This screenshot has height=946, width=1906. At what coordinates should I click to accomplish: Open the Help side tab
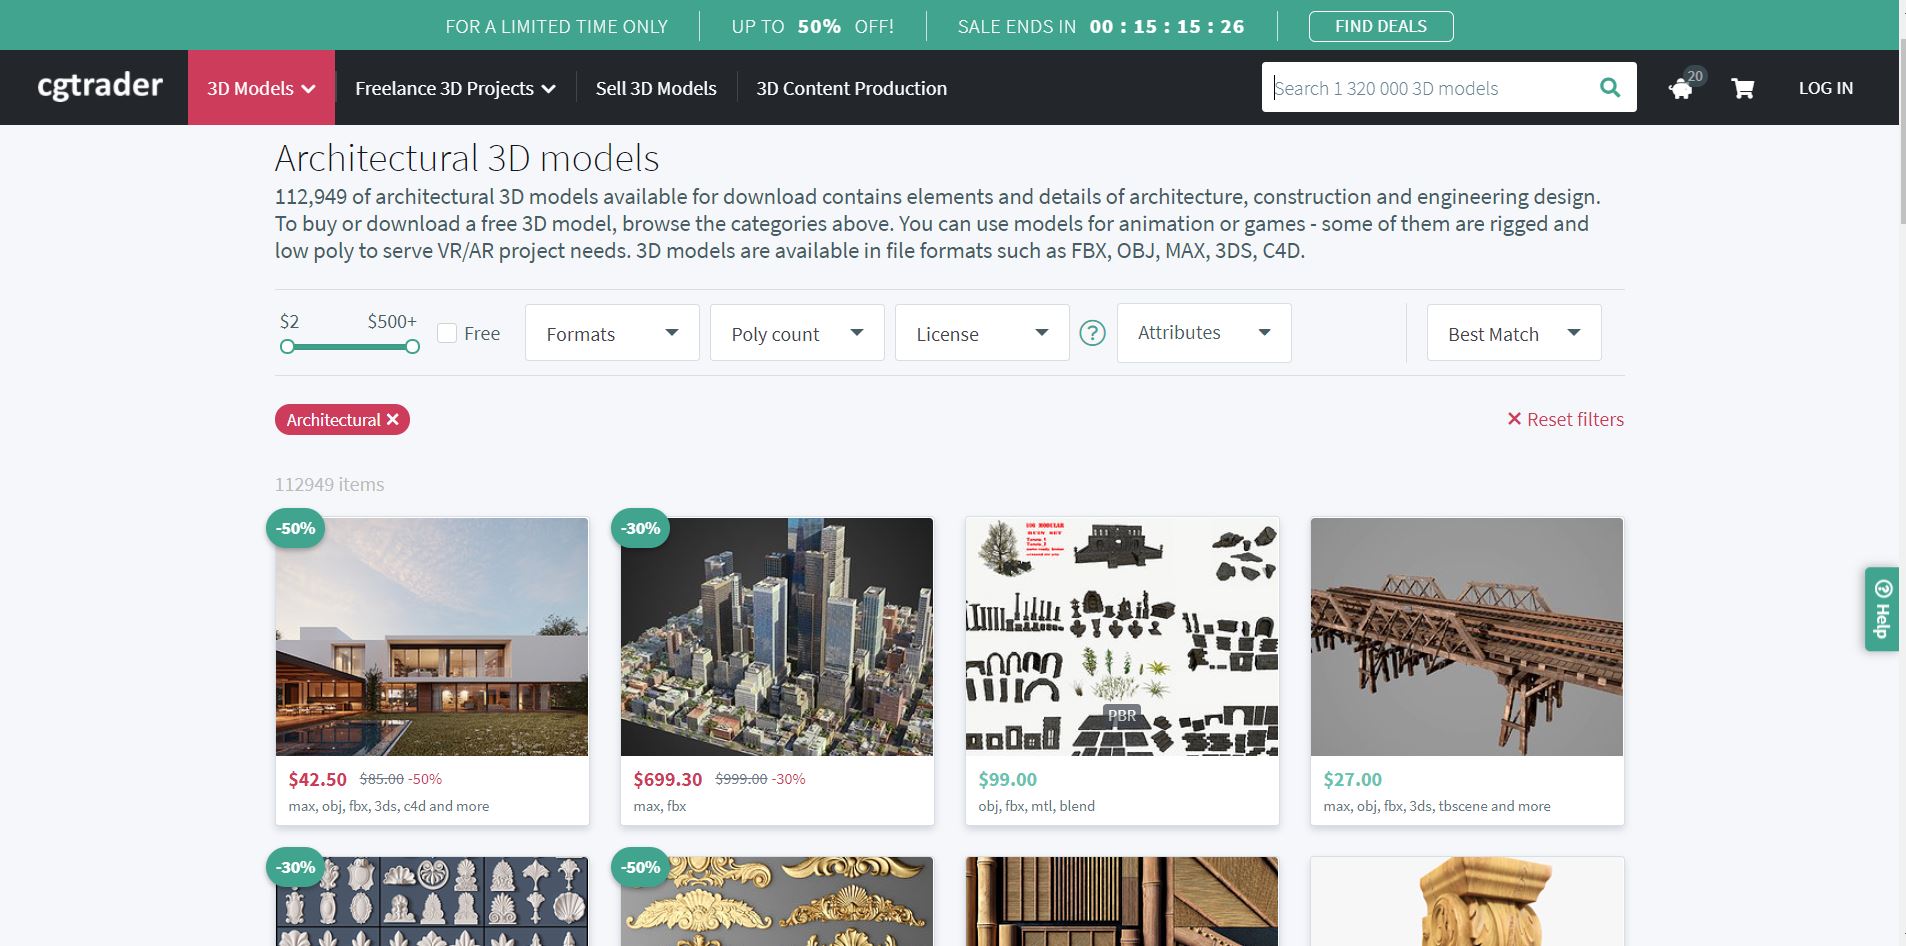pyautogui.click(x=1881, y=609)
